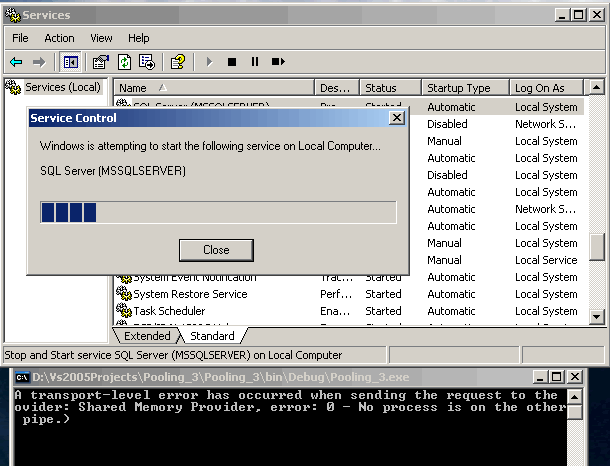
Task: Click the Refresh toolbar icon
Action: click(x=124, y=62)
